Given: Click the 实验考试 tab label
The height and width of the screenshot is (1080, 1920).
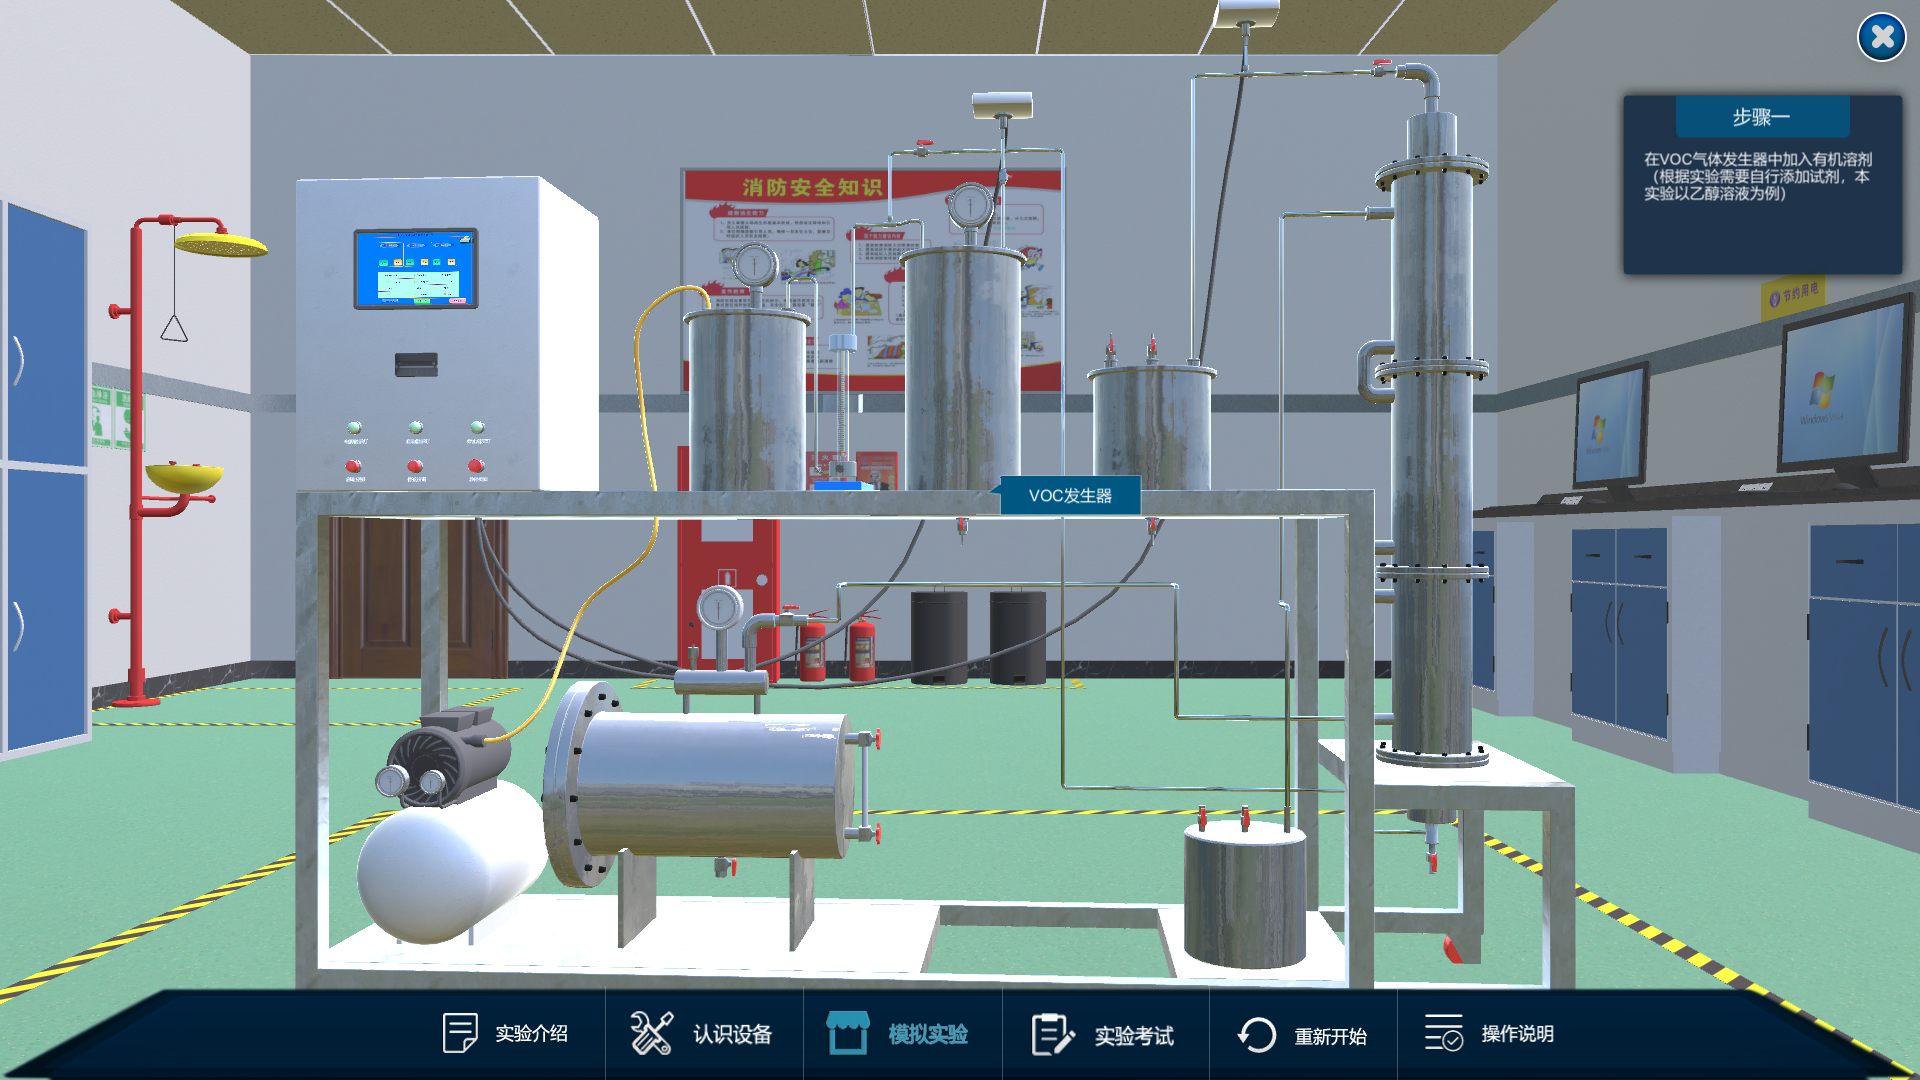Looking at the screenshot, I should pos(1134,1036).
